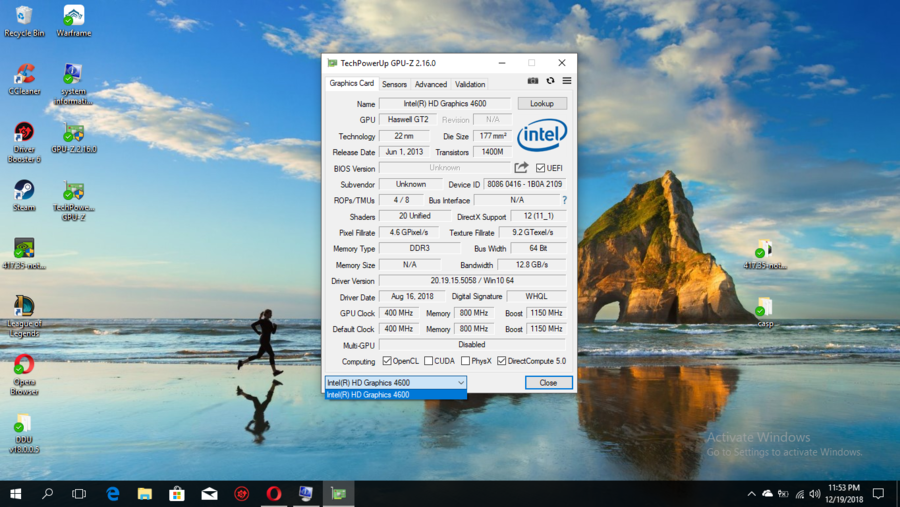
Task: Select the League of Legends icon
Action: (24, 316)
